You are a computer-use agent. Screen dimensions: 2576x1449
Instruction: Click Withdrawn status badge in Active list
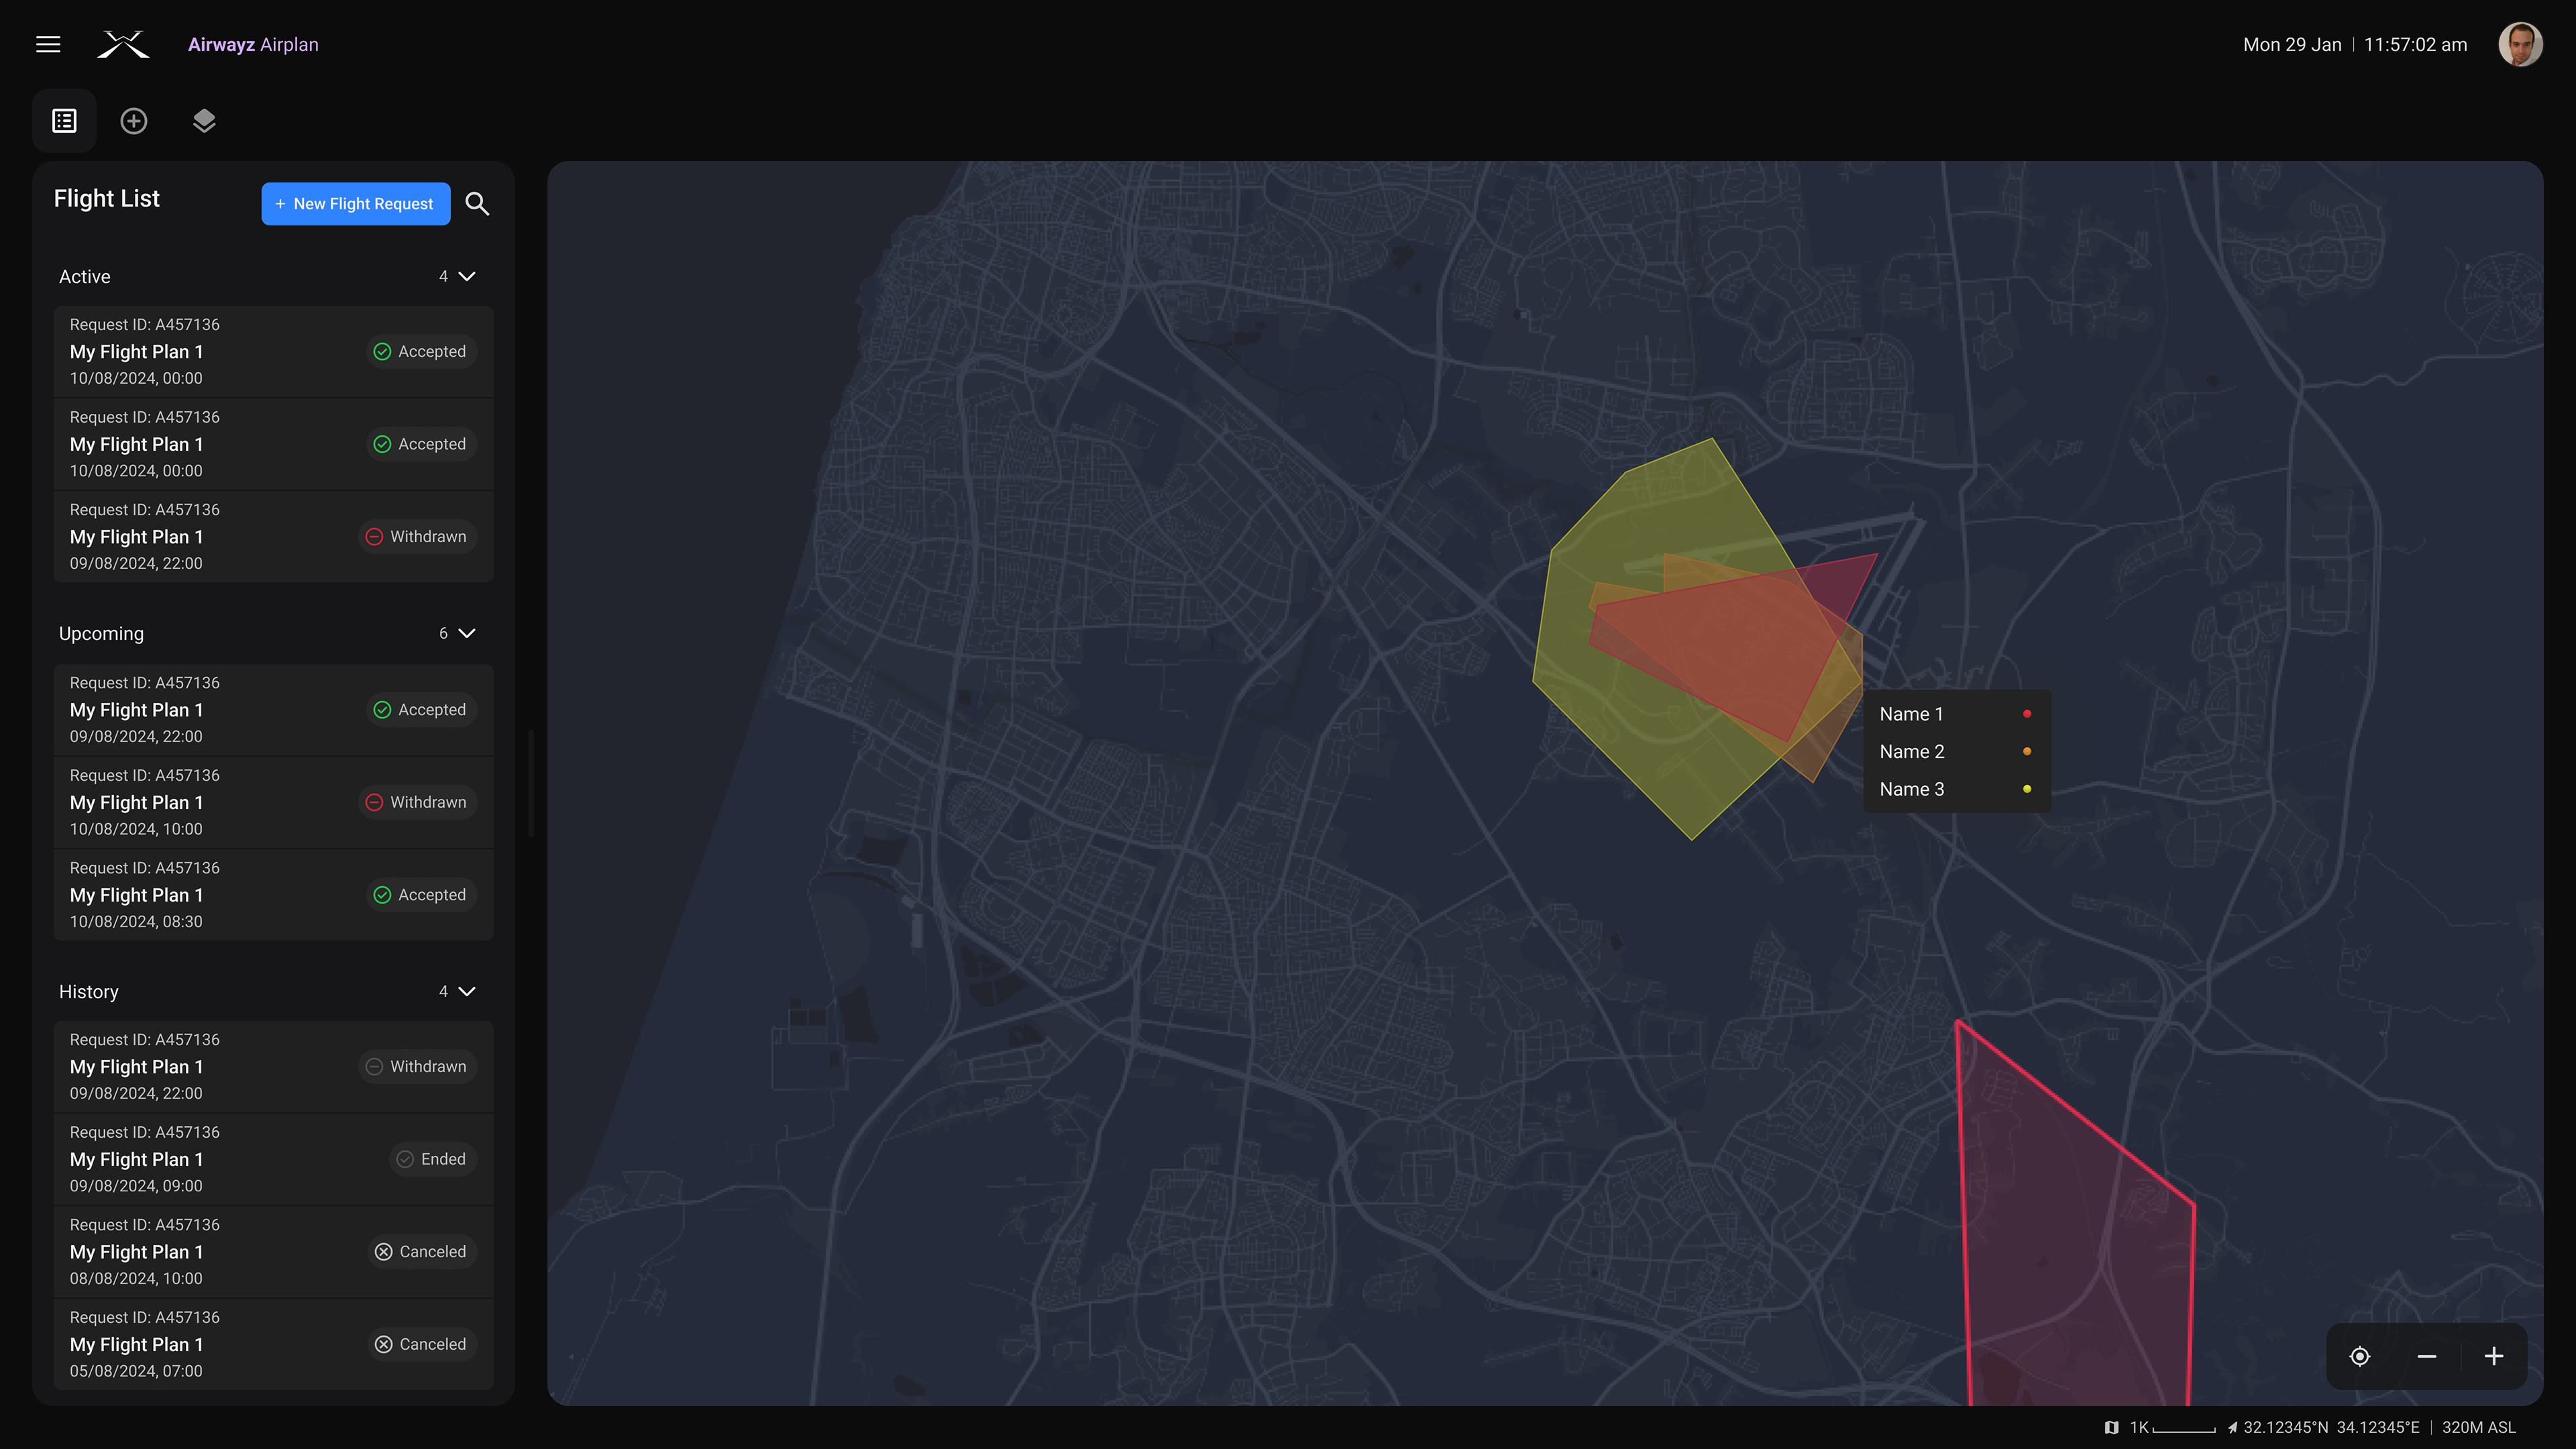pyautogui.click(x=417, y=537)
